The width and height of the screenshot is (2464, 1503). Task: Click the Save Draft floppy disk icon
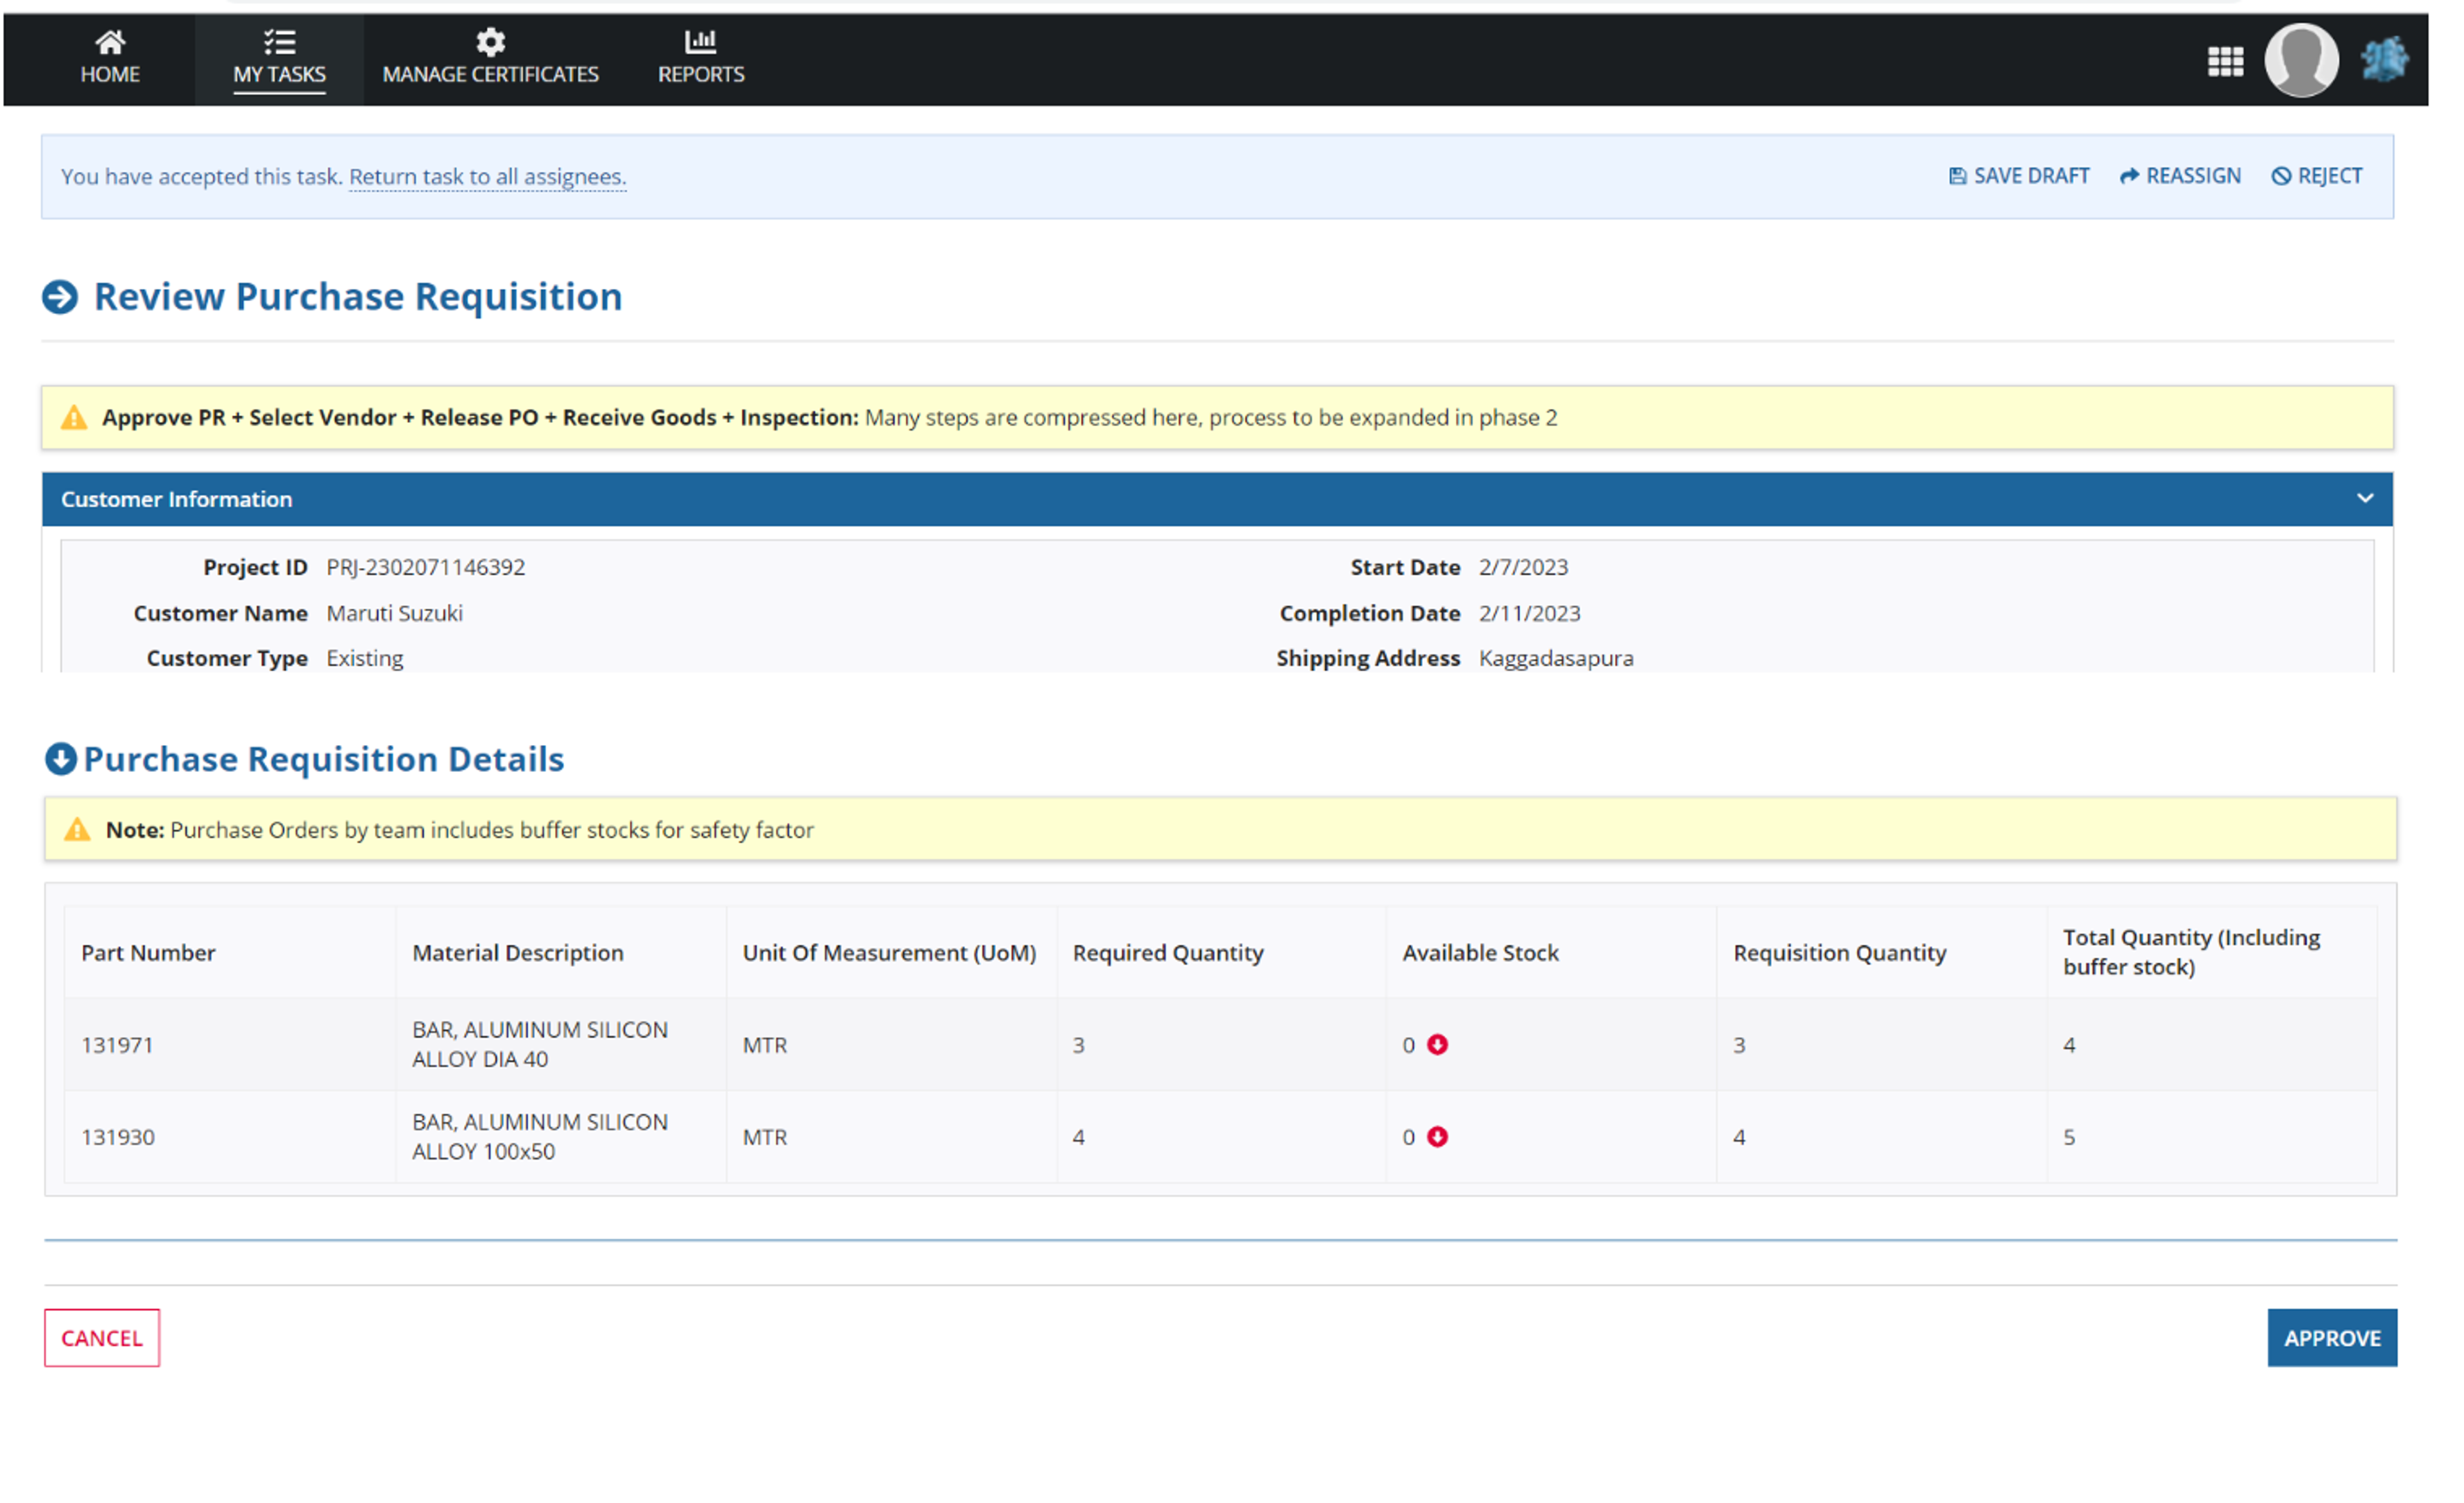(x=1957, y=177)
